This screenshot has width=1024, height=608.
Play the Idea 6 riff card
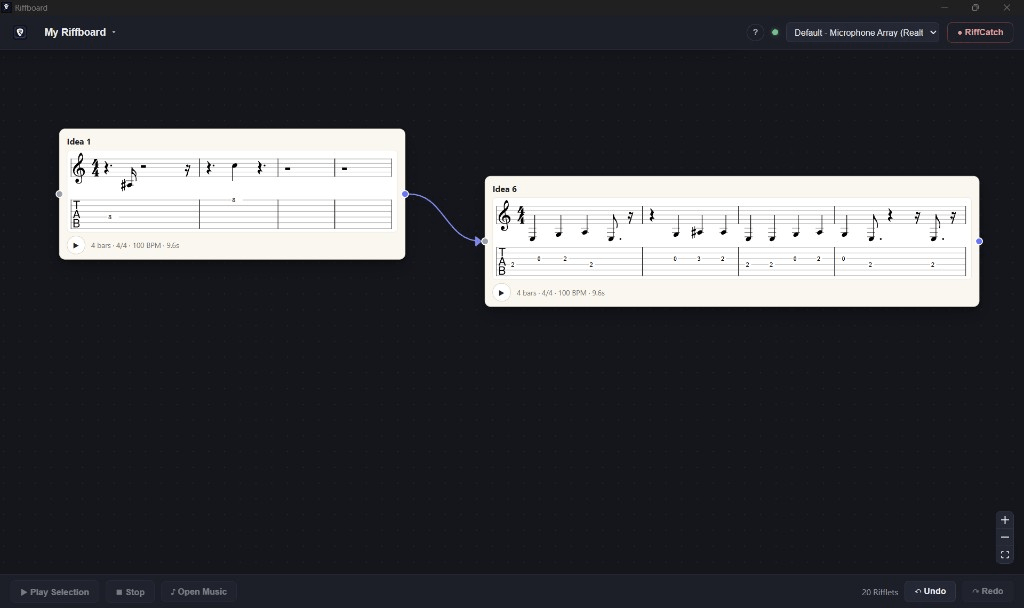501,293
